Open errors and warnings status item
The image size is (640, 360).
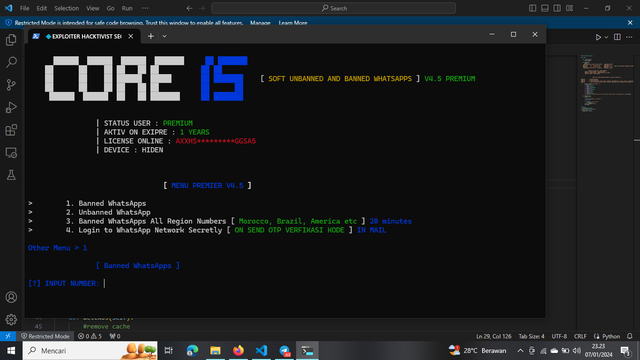(x=90, y=336)
